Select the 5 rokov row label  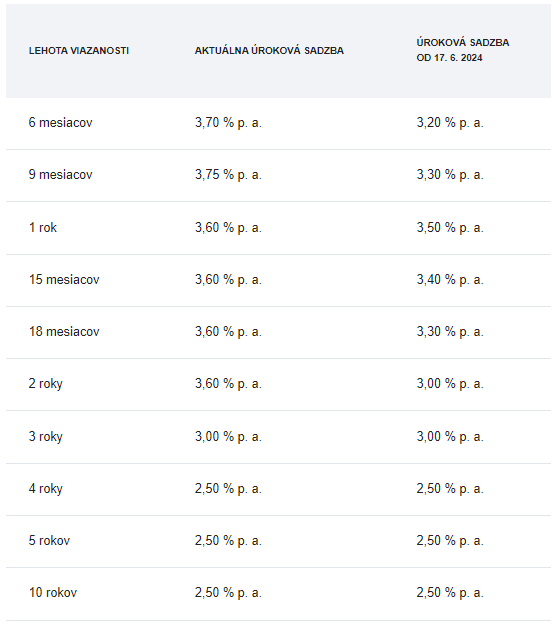coord(49,541)
